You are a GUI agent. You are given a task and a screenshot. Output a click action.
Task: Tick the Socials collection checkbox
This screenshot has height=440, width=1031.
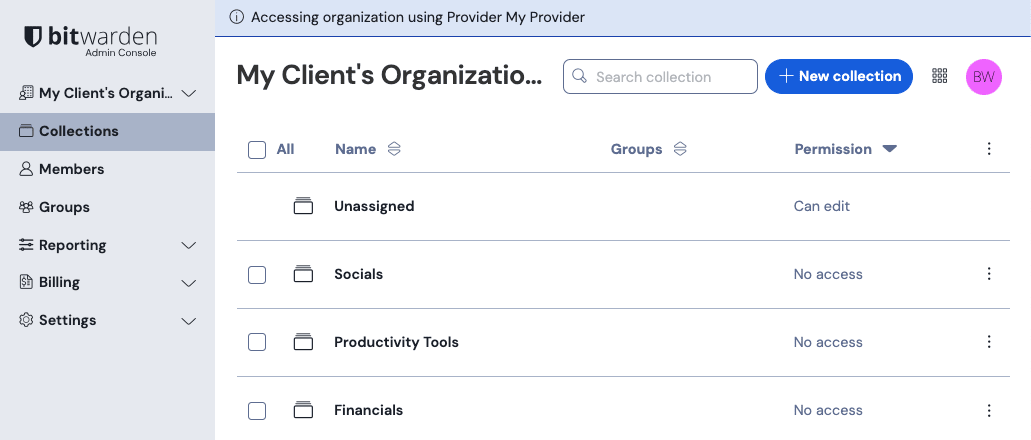(257, 275)
